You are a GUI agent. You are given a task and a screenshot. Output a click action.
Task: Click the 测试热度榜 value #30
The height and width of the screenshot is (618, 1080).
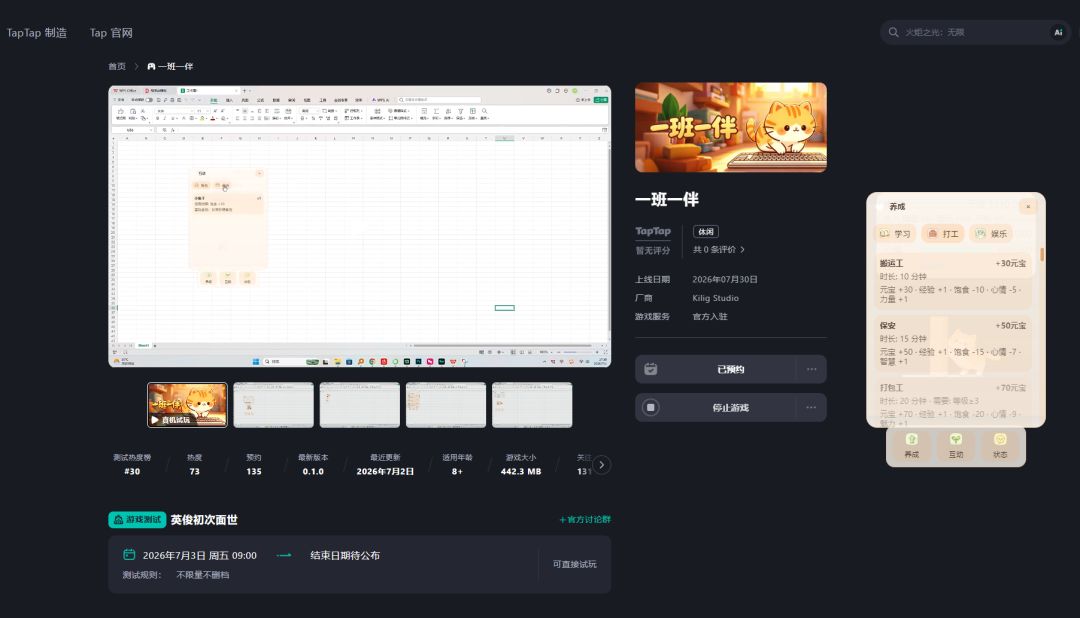(x=132, y=471)
